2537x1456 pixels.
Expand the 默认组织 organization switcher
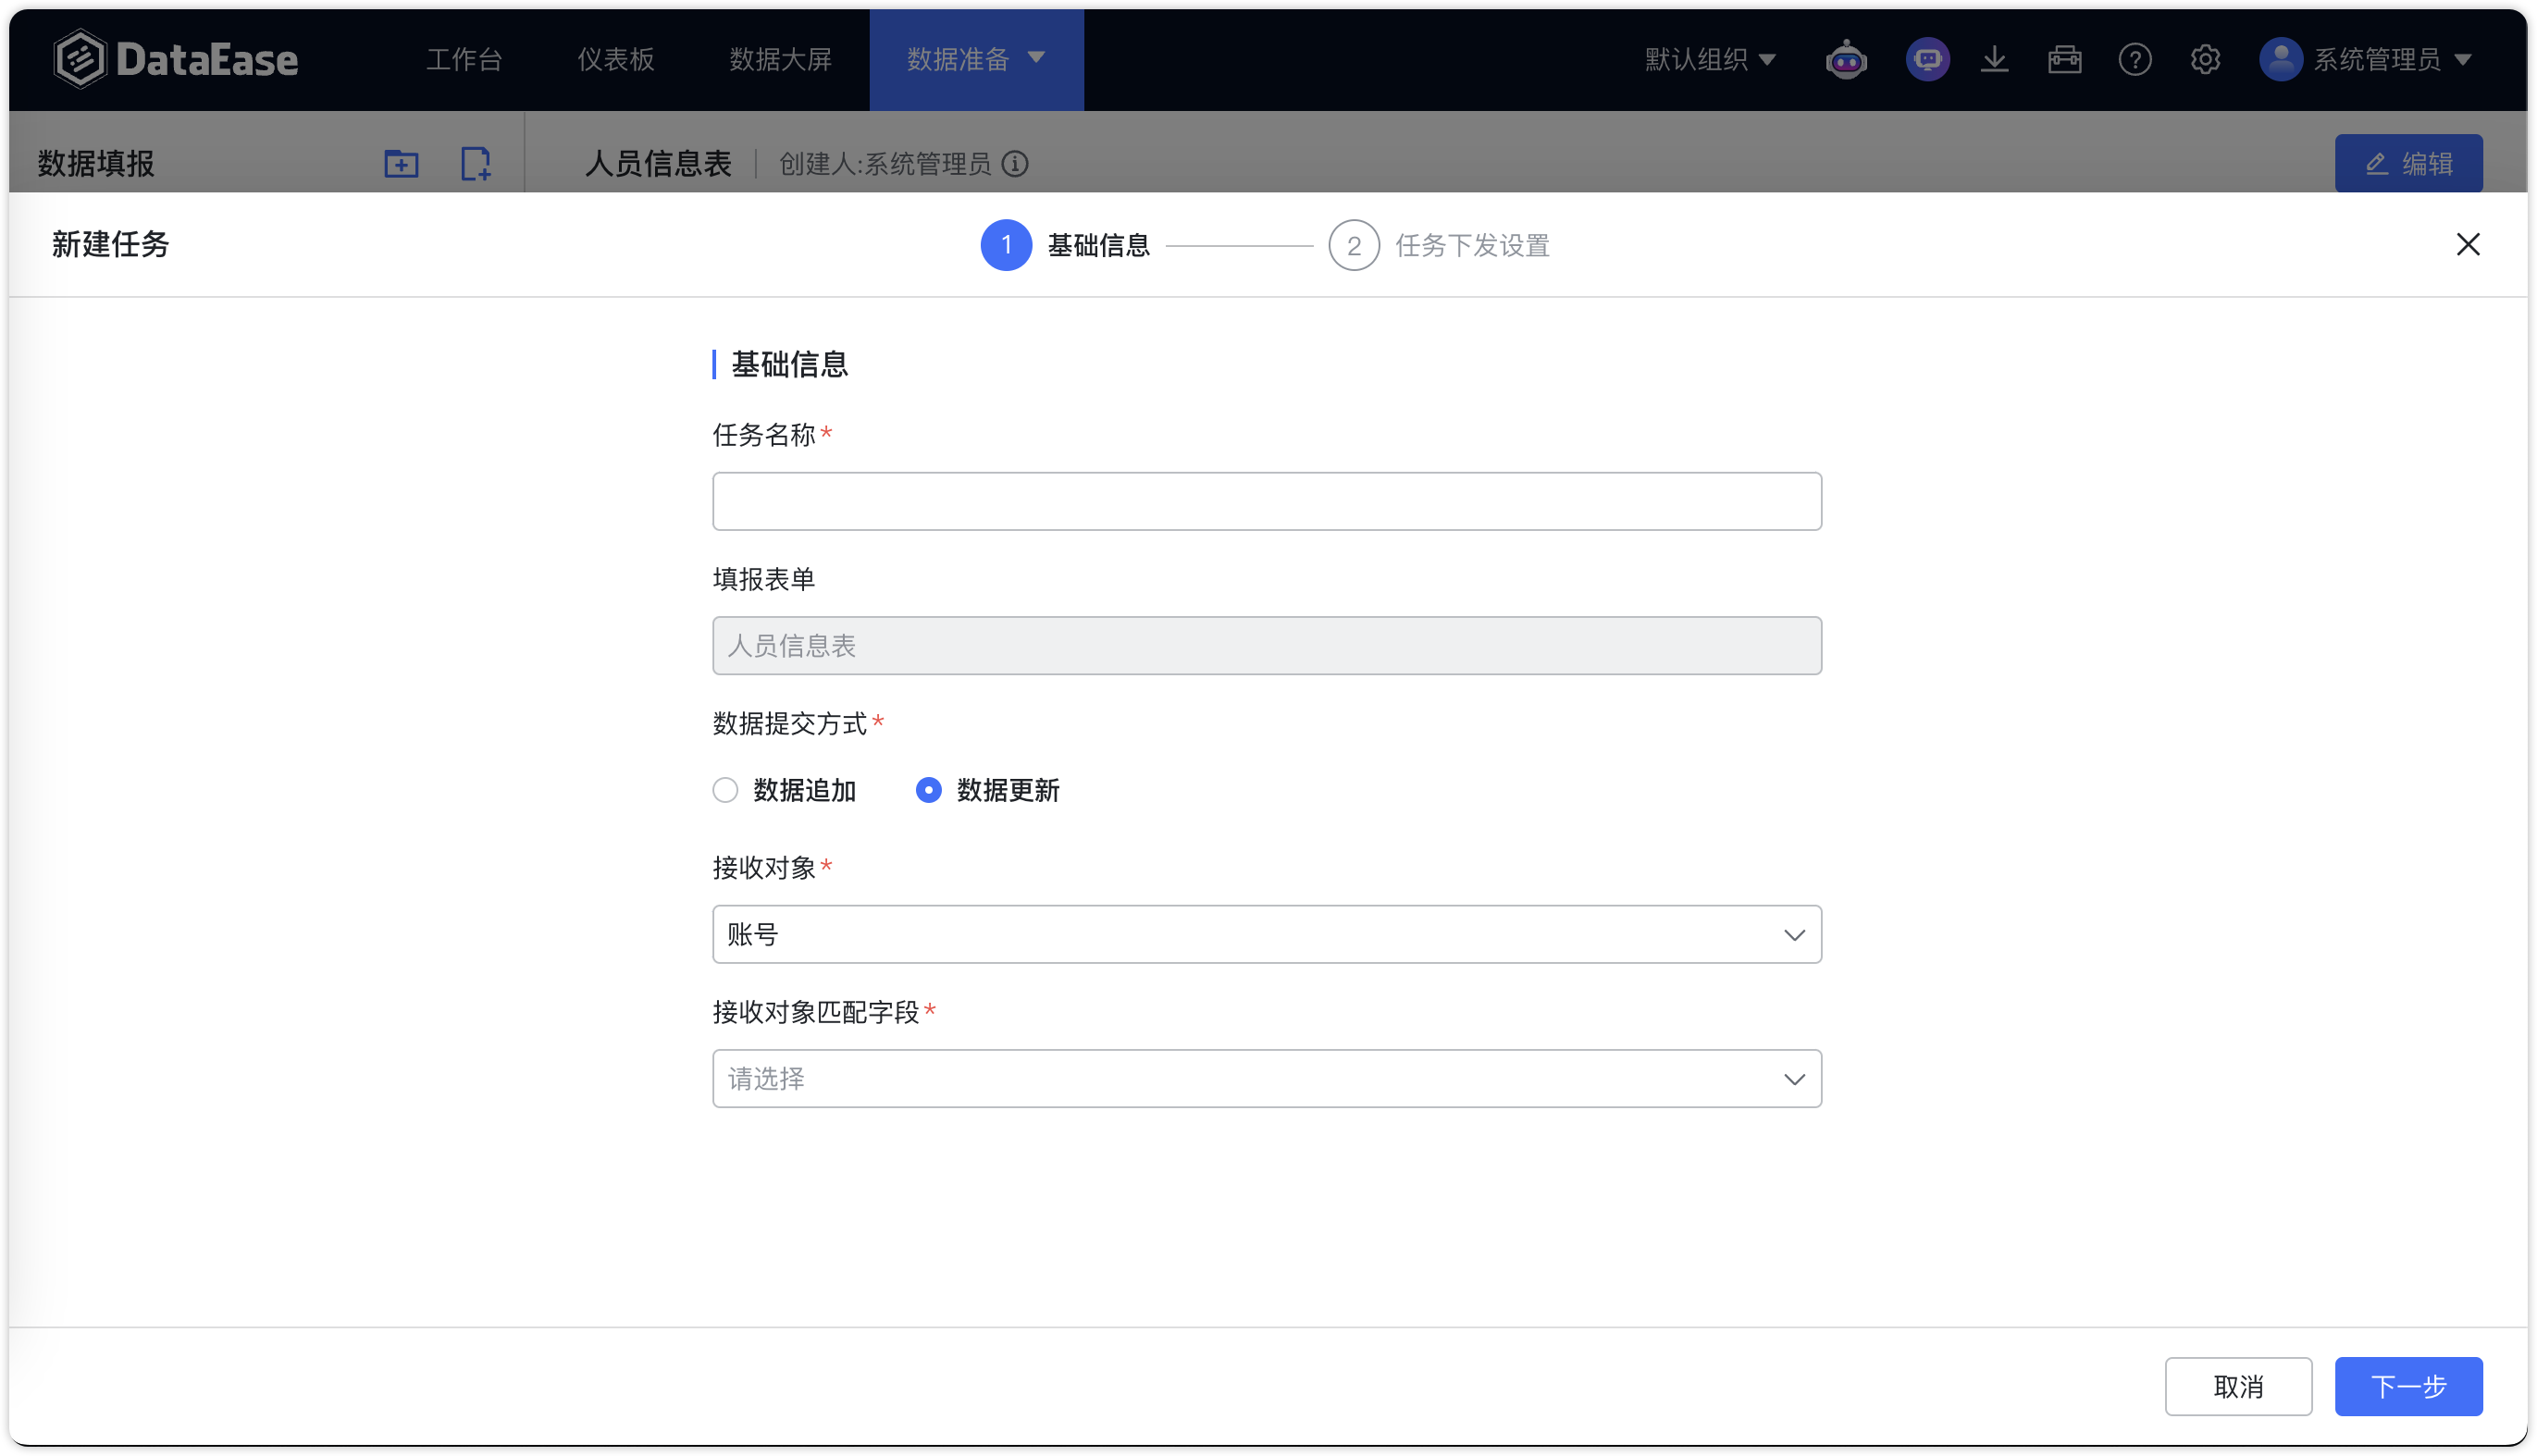pos(1710,60)
